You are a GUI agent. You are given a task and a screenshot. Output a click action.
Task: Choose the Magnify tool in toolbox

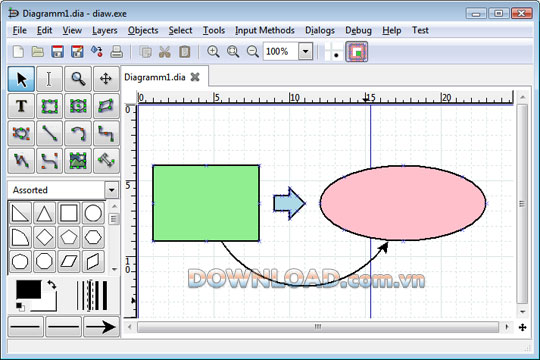pyautogui.click(x=78, y=79)
